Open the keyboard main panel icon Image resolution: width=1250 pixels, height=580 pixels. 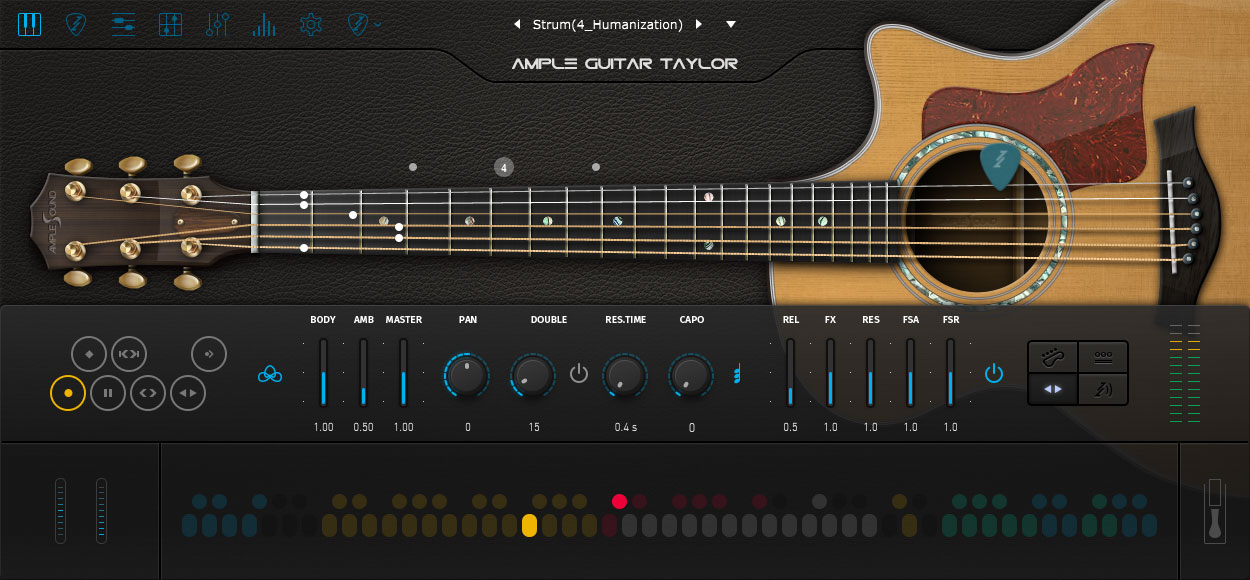tap(29, 24)
